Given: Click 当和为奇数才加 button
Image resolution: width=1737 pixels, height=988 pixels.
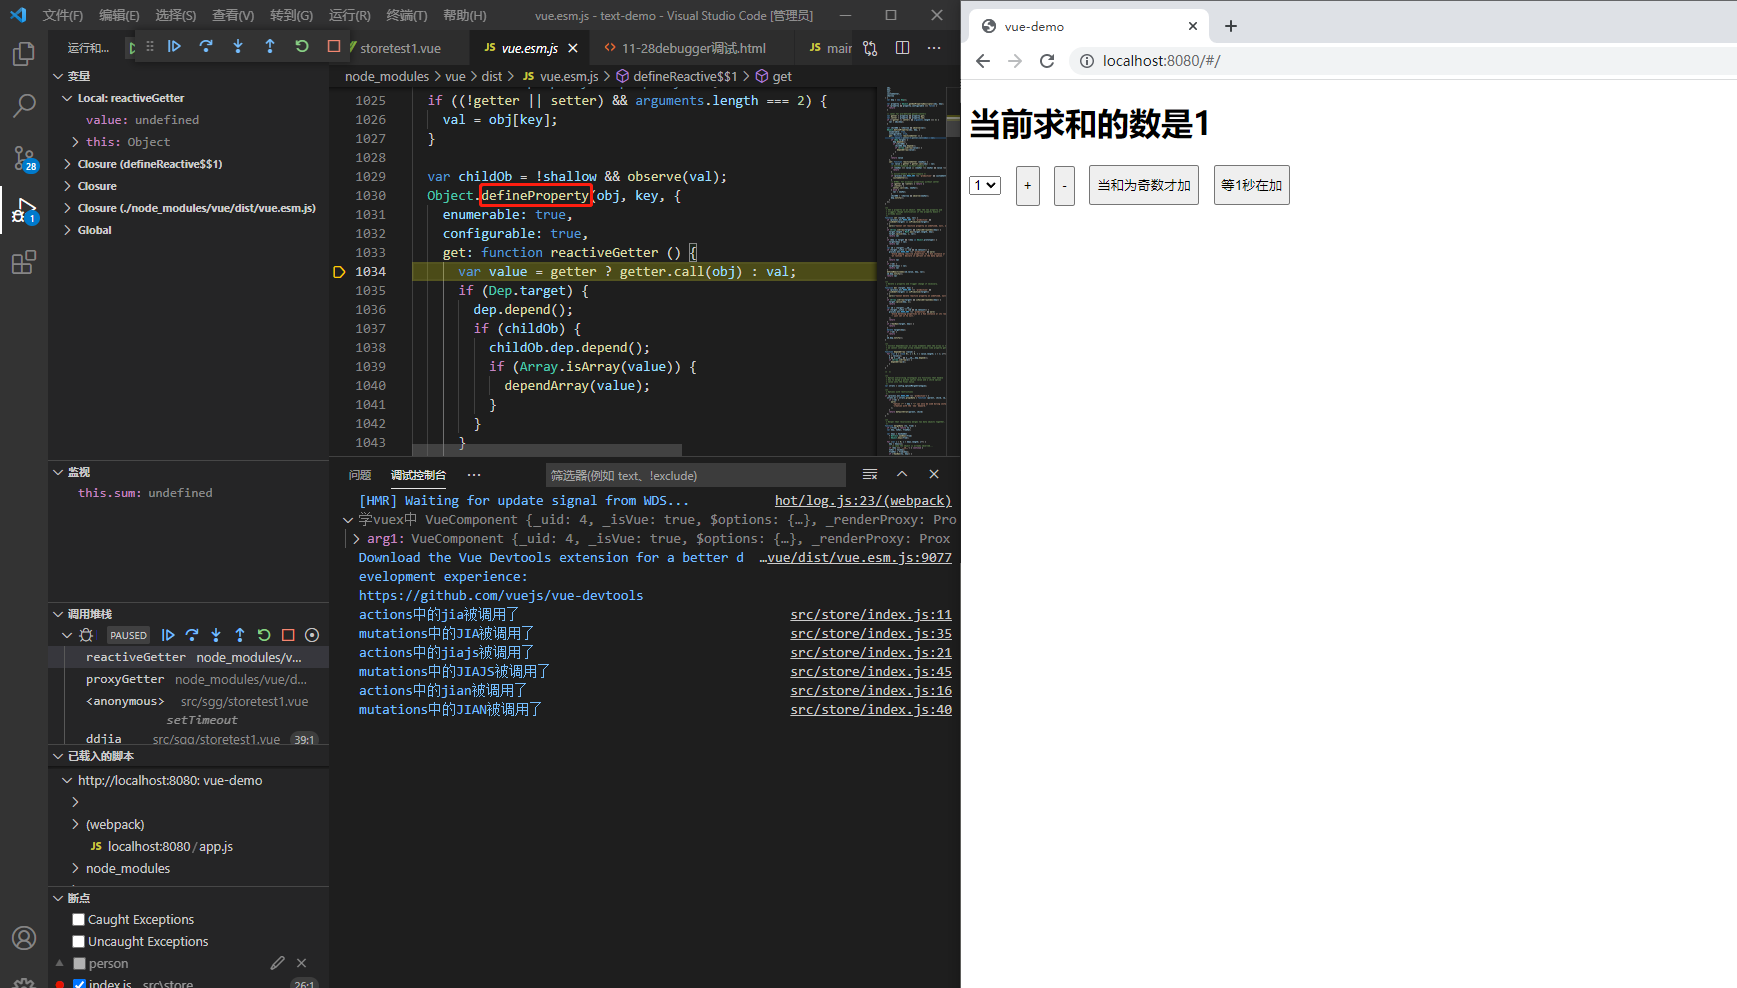Looking at the screenshot, I should pos(1144,185).
